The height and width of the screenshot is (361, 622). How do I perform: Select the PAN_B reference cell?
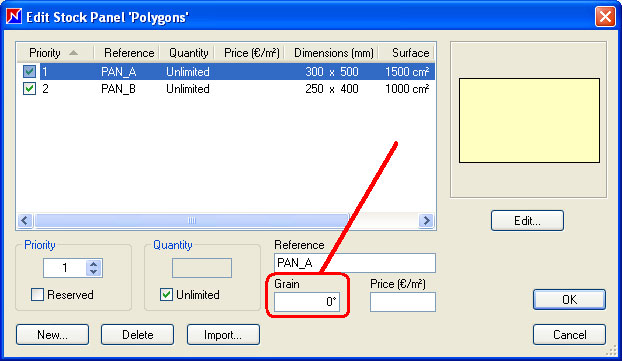point(118,89)
